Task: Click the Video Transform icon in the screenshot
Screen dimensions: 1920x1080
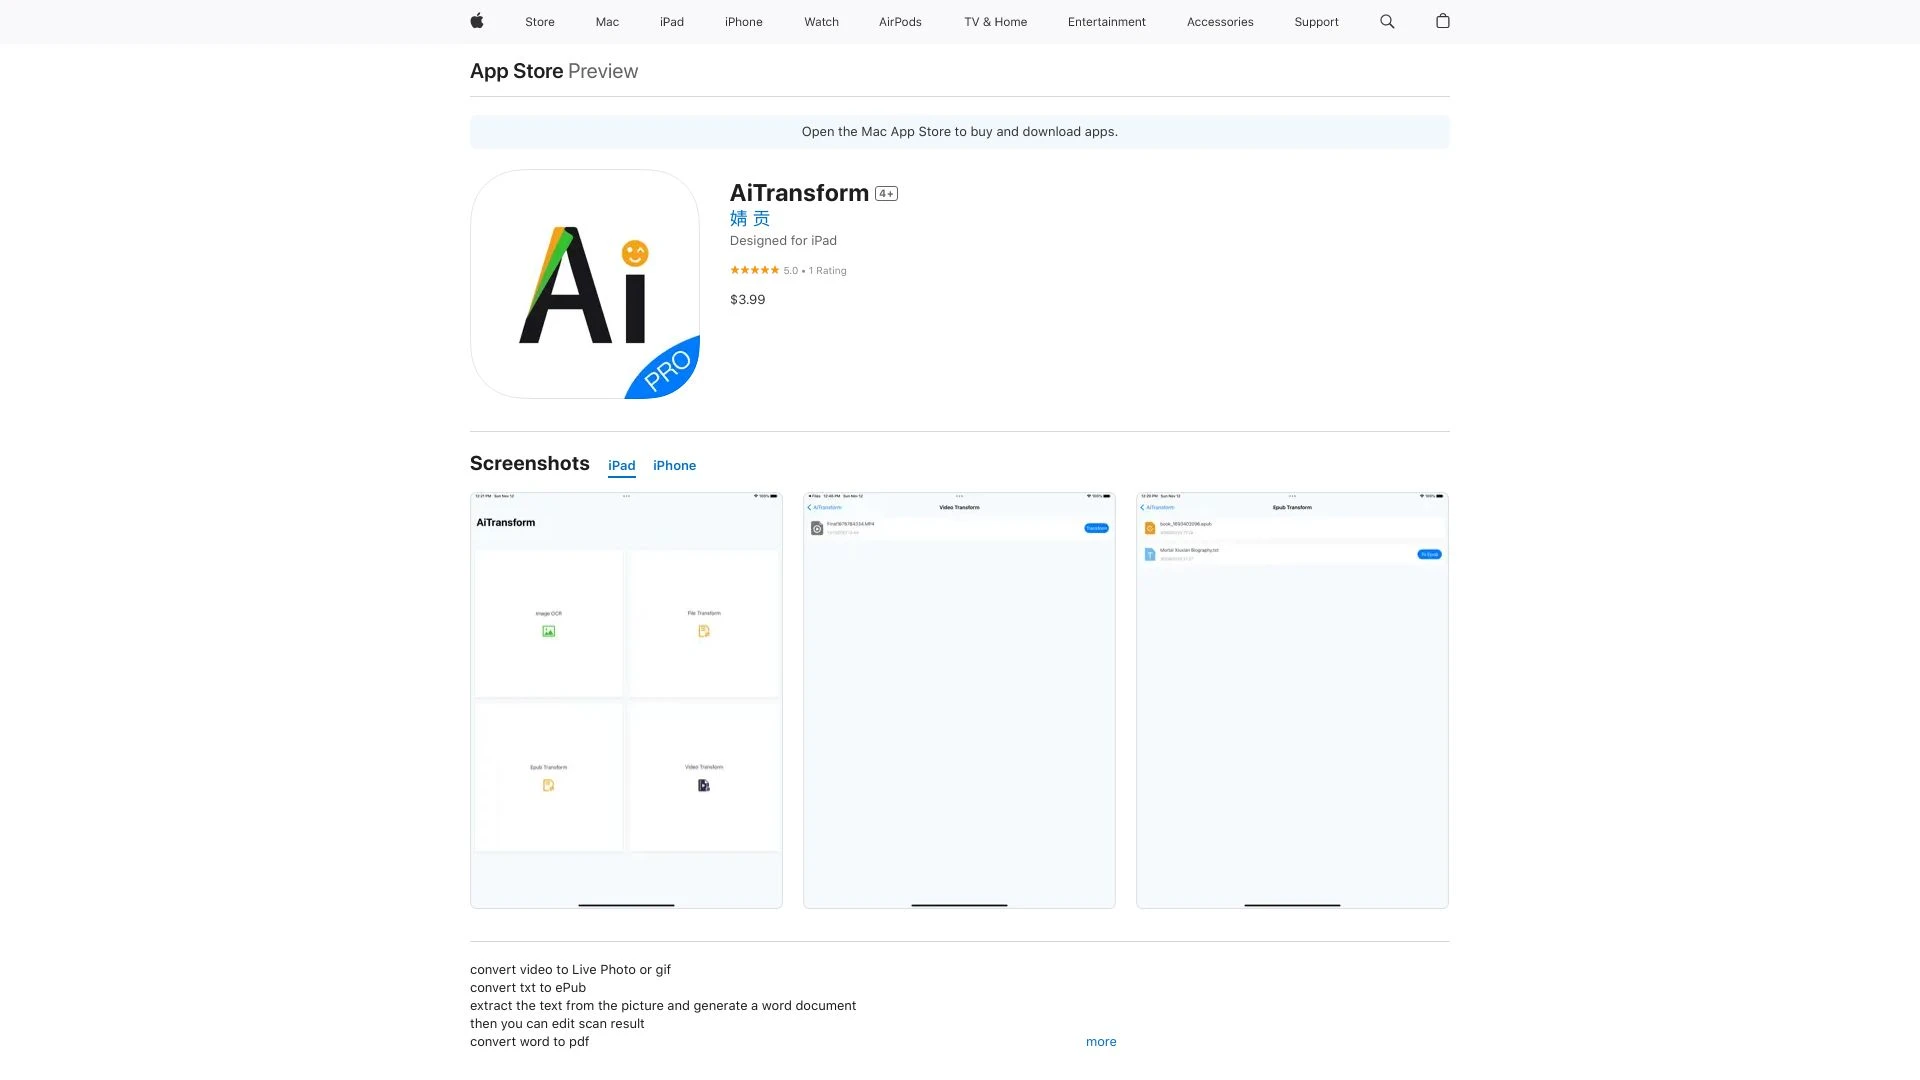Action: [x=703, y=785]
